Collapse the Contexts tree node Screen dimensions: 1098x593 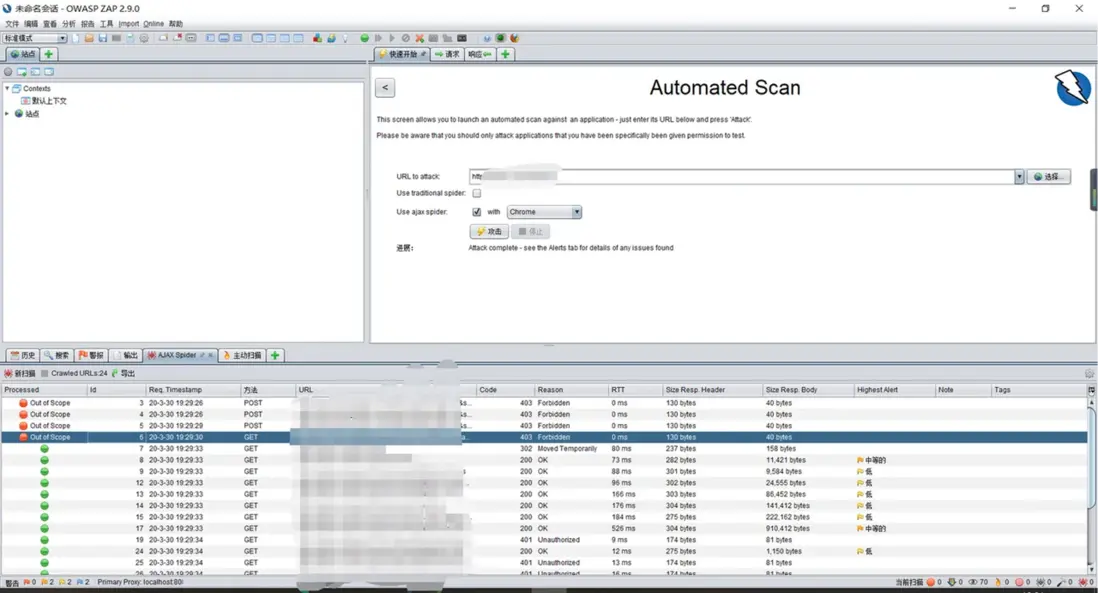click(x=7, y=88)
